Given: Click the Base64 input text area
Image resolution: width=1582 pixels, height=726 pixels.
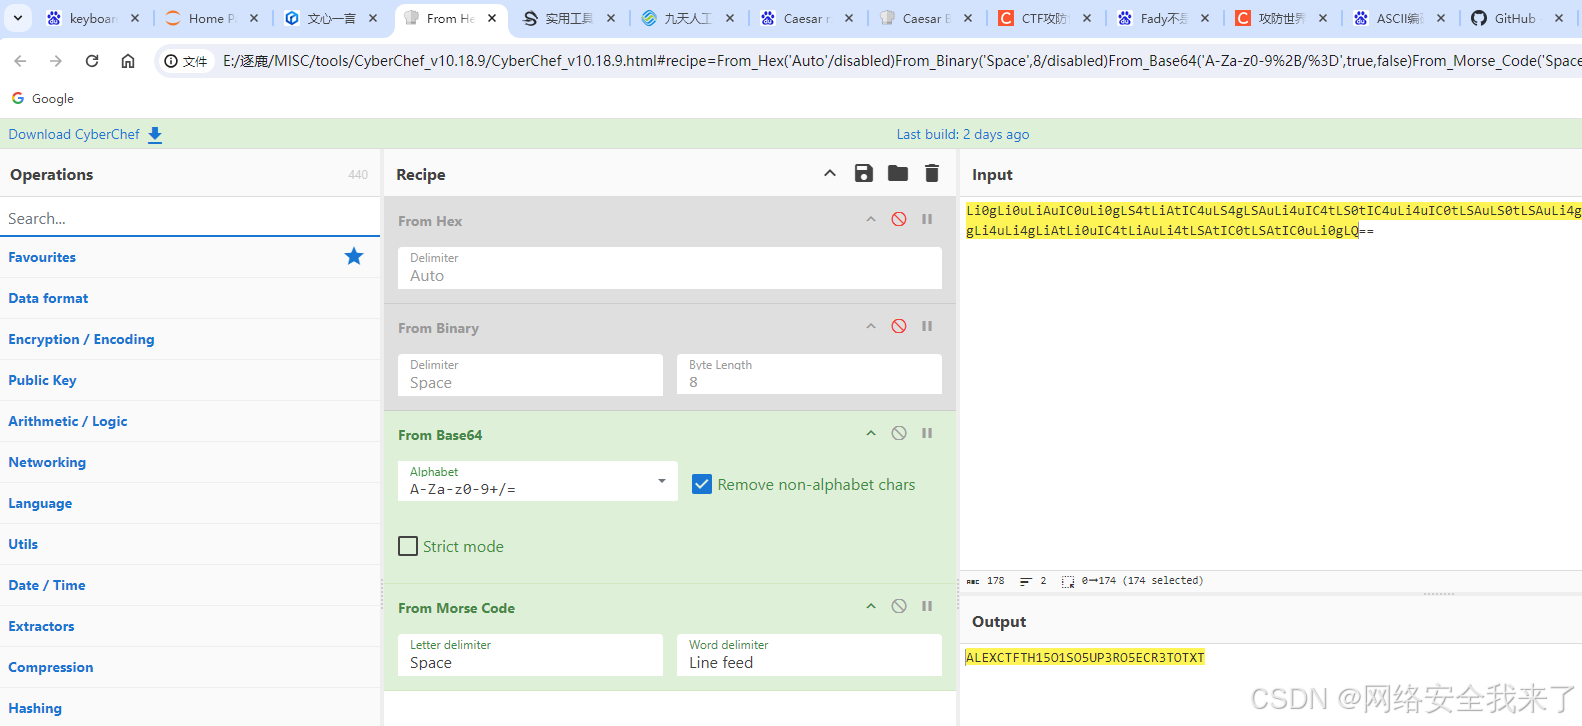Looking at the screenshot, I should tap(1270, 383).
